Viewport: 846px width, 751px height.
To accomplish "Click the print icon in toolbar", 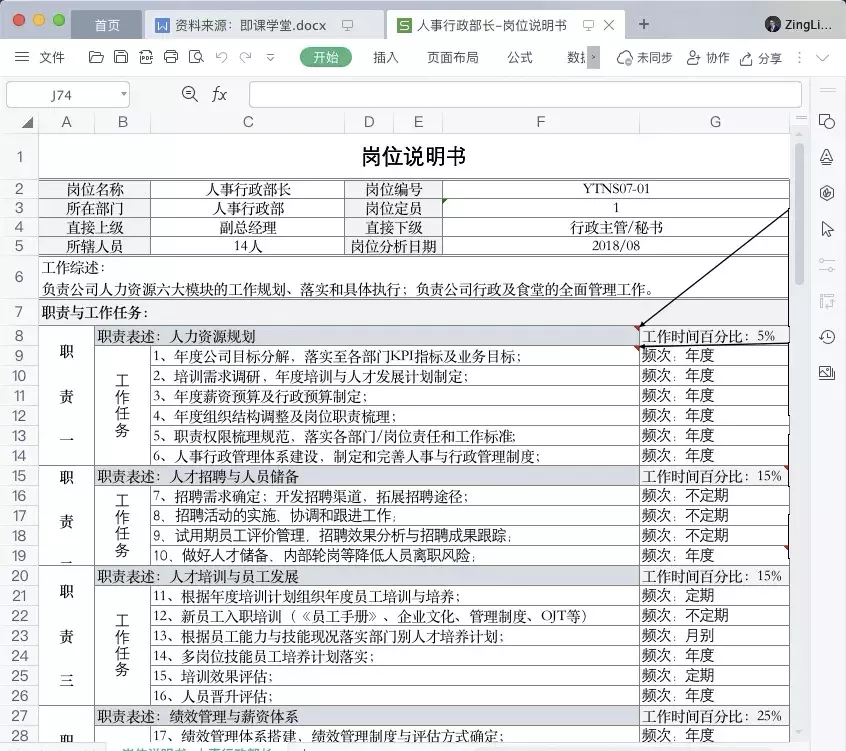I will coord(171,58).
